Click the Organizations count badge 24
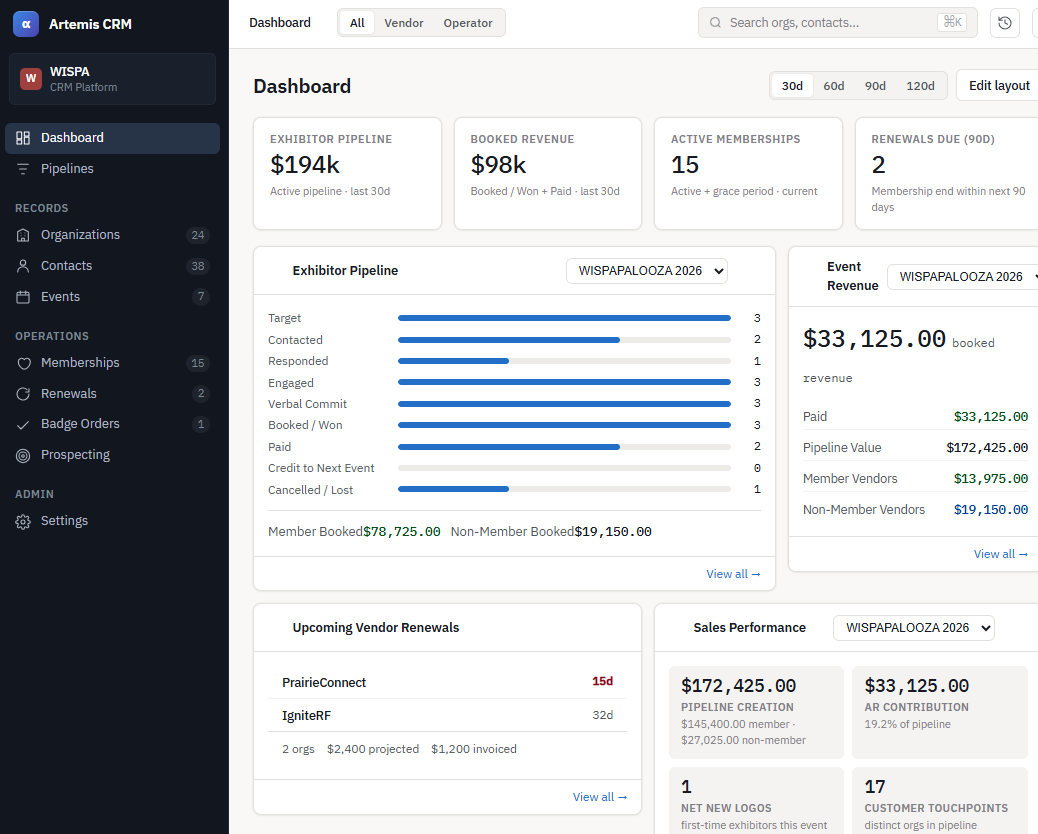 point(197,235)
